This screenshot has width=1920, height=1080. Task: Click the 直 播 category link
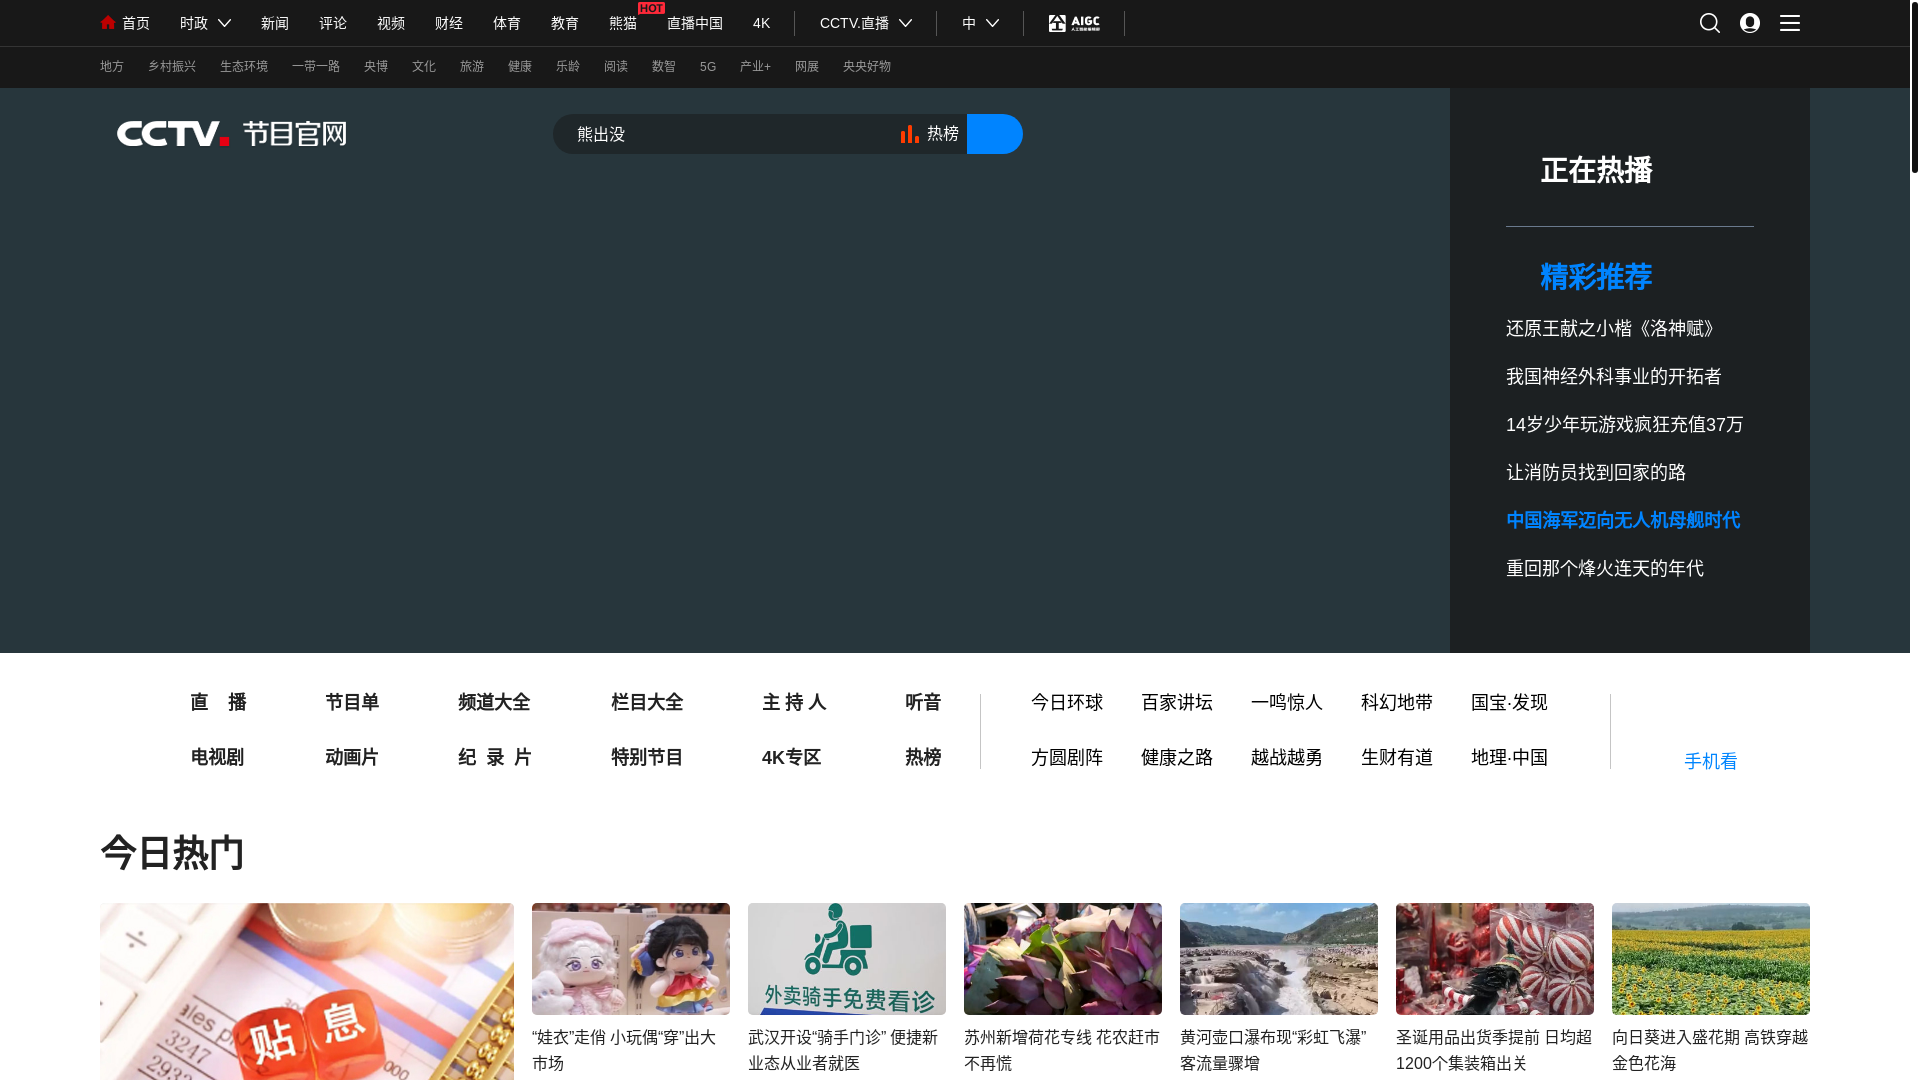point(218,702)
